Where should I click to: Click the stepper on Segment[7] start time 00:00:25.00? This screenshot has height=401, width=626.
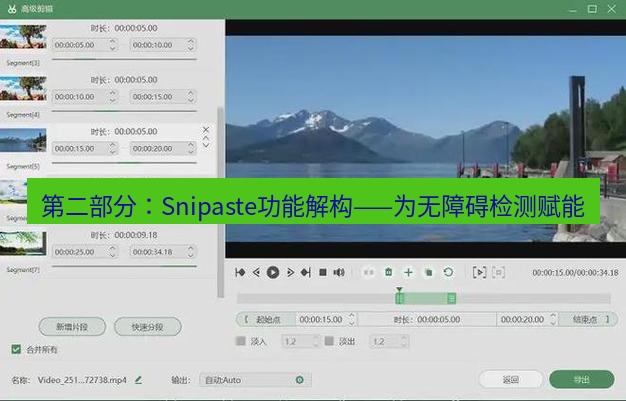(x=113, y=252)
